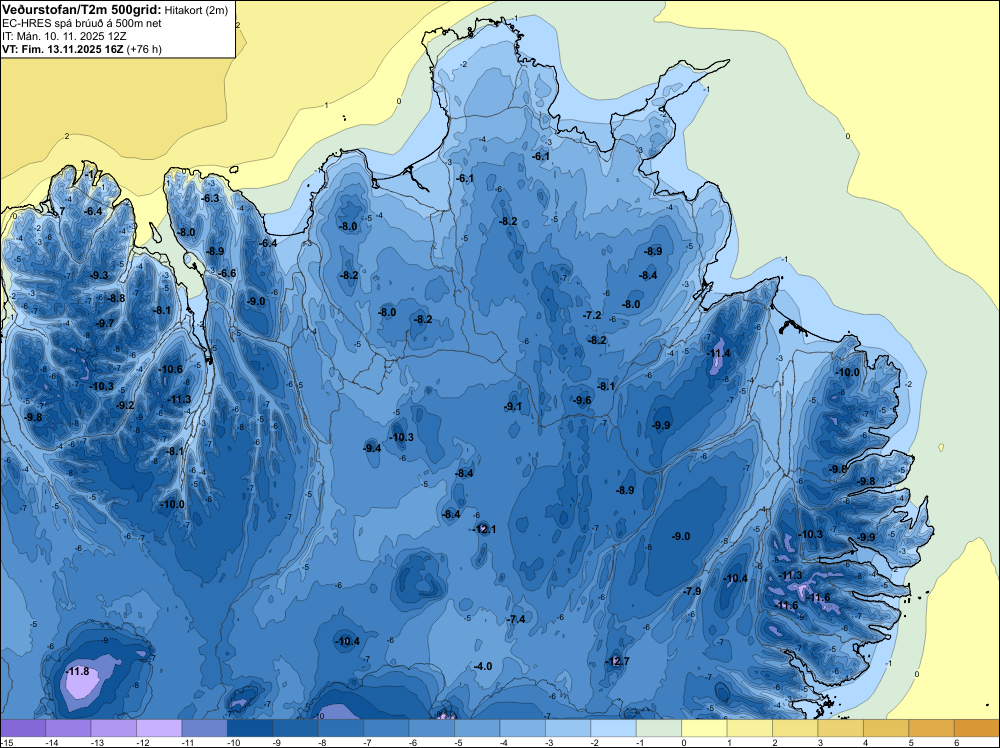This screenshot has height=748, width=1000.
Task: Click the legend swatch between -10 and -9
Action: click(x=250, y=728)
